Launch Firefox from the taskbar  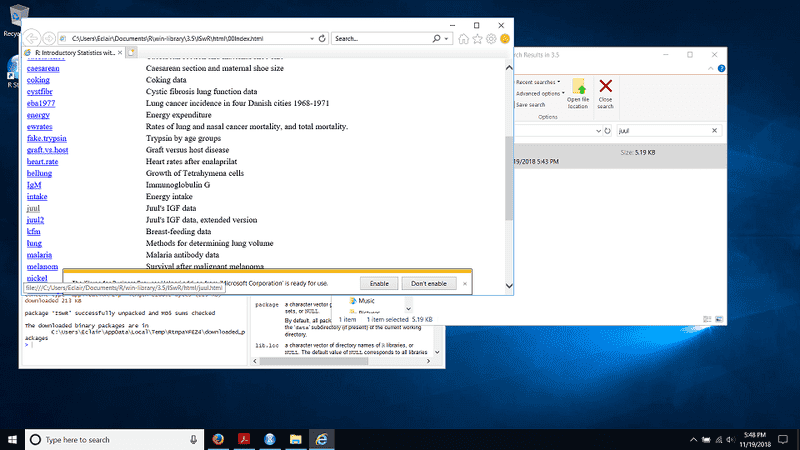pos(216,439)
